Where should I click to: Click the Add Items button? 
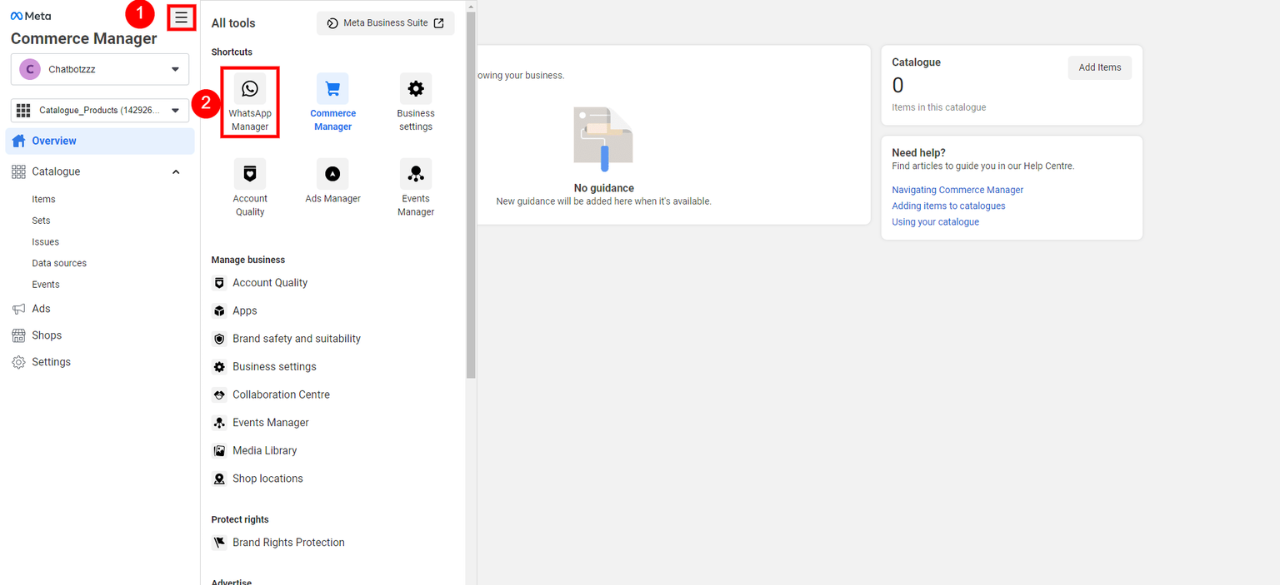click(1100, 68)
